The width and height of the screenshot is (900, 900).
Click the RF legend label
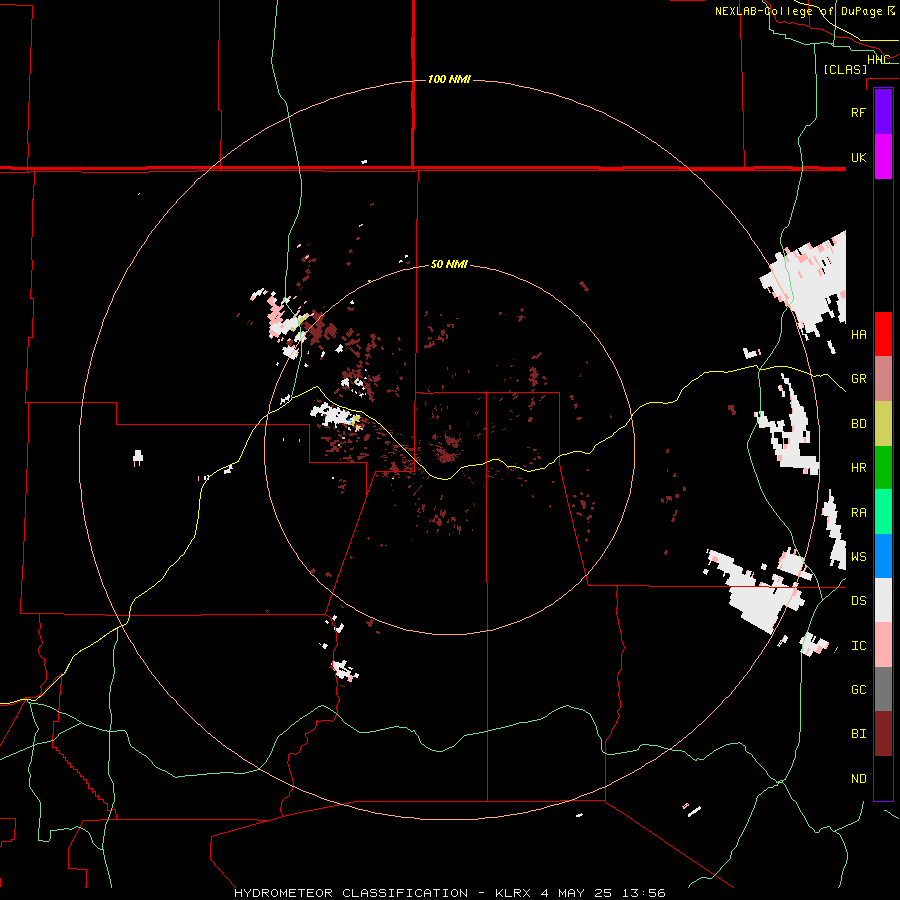pyautogui.click(x=858, y=112)
